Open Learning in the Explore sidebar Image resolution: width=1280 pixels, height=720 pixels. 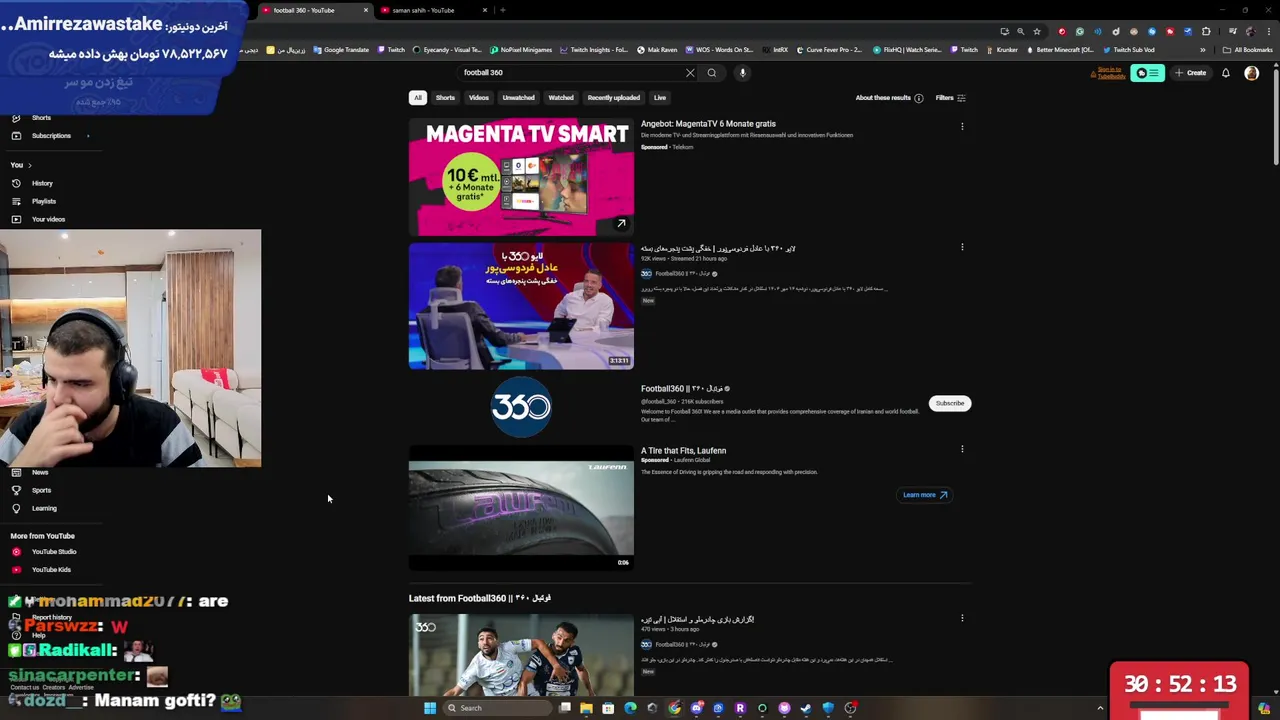pos(44,508)
